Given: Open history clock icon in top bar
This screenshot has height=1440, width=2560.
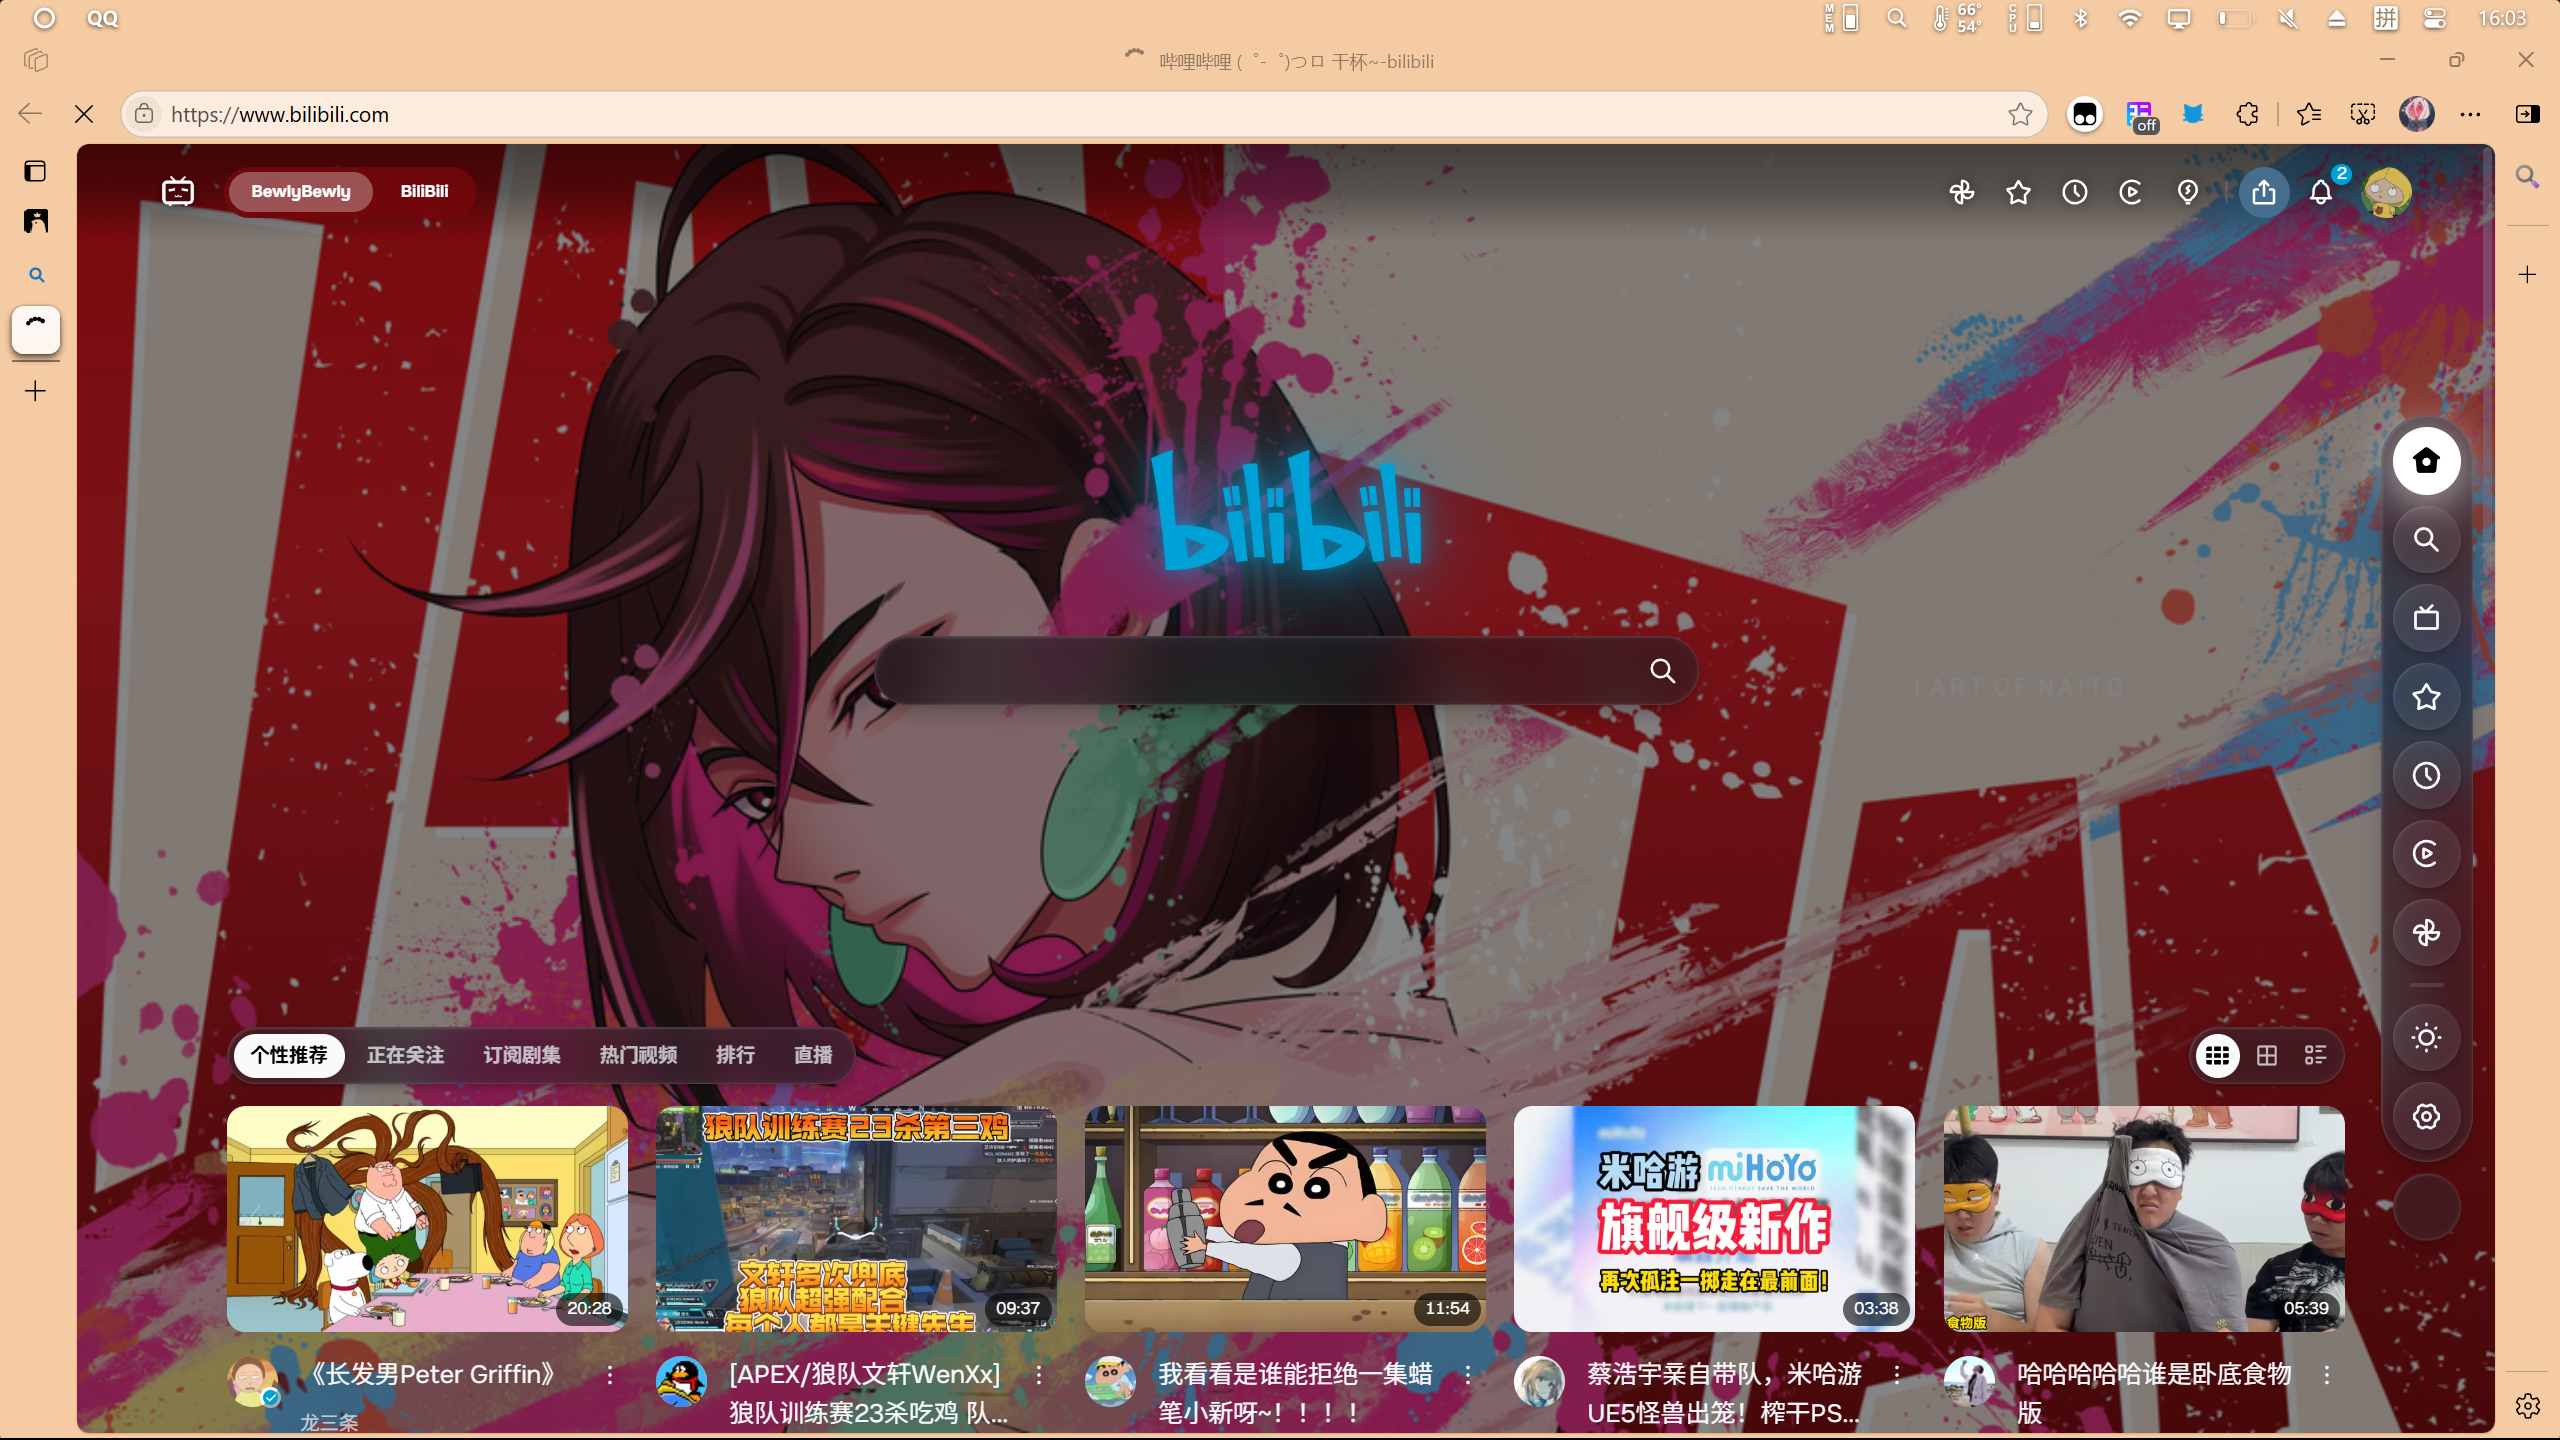Looking at the screenshot, I should 2075,192.
